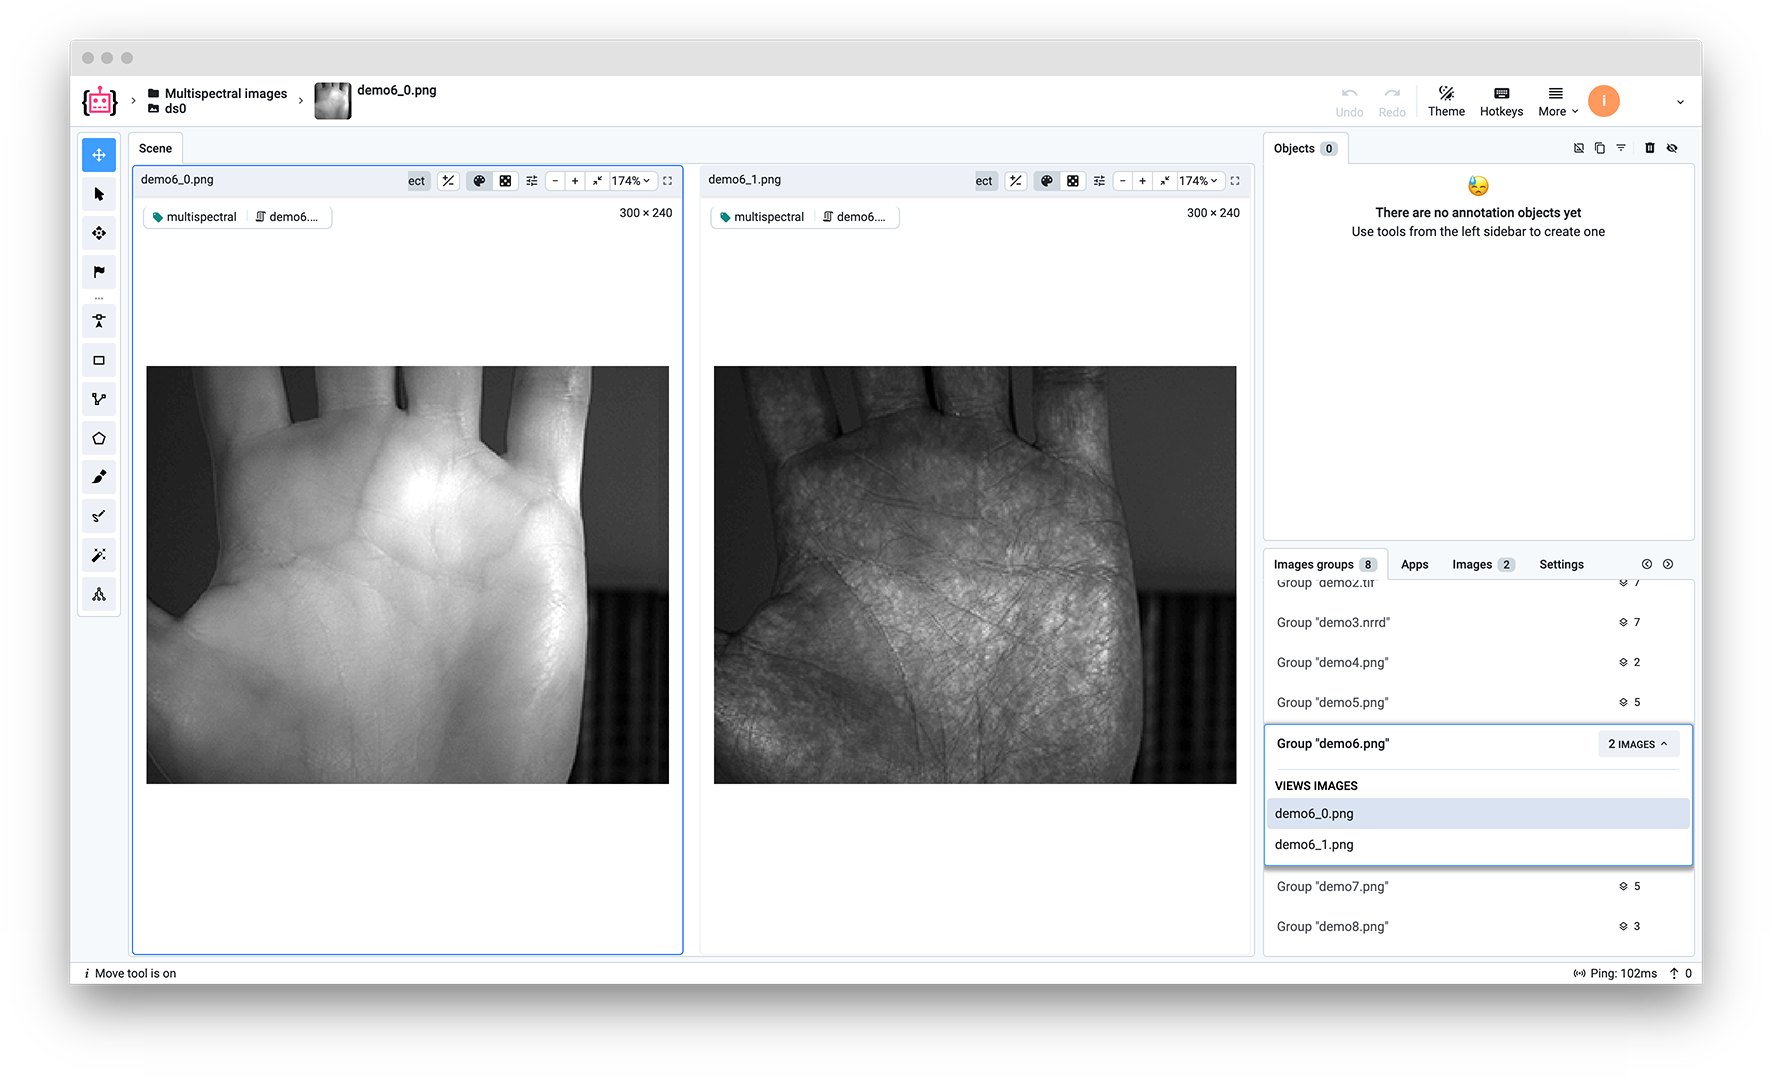Open the More menu in the header

tap(1556, 101)
